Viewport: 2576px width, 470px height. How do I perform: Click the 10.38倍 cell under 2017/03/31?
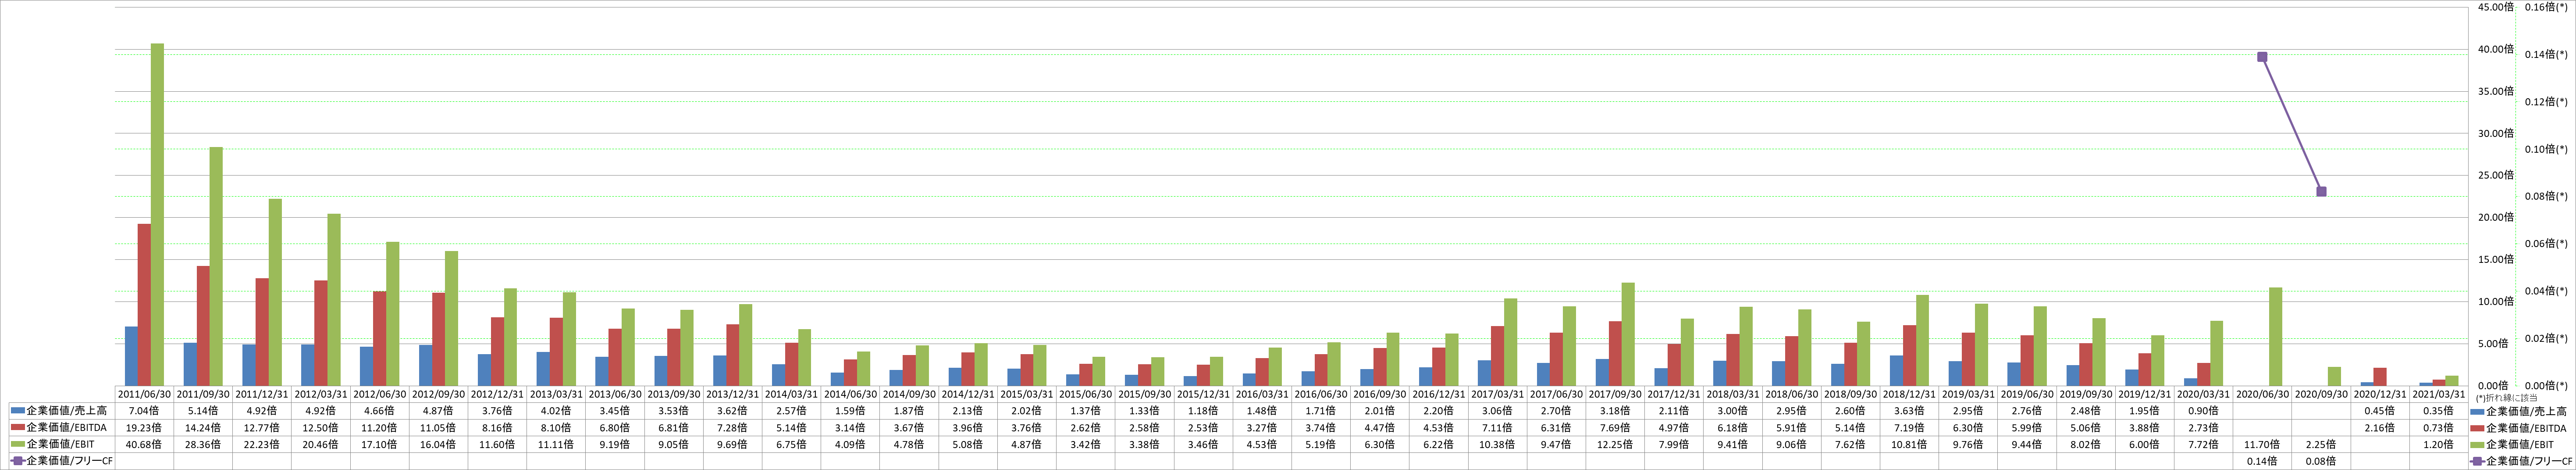[1498, 444]
